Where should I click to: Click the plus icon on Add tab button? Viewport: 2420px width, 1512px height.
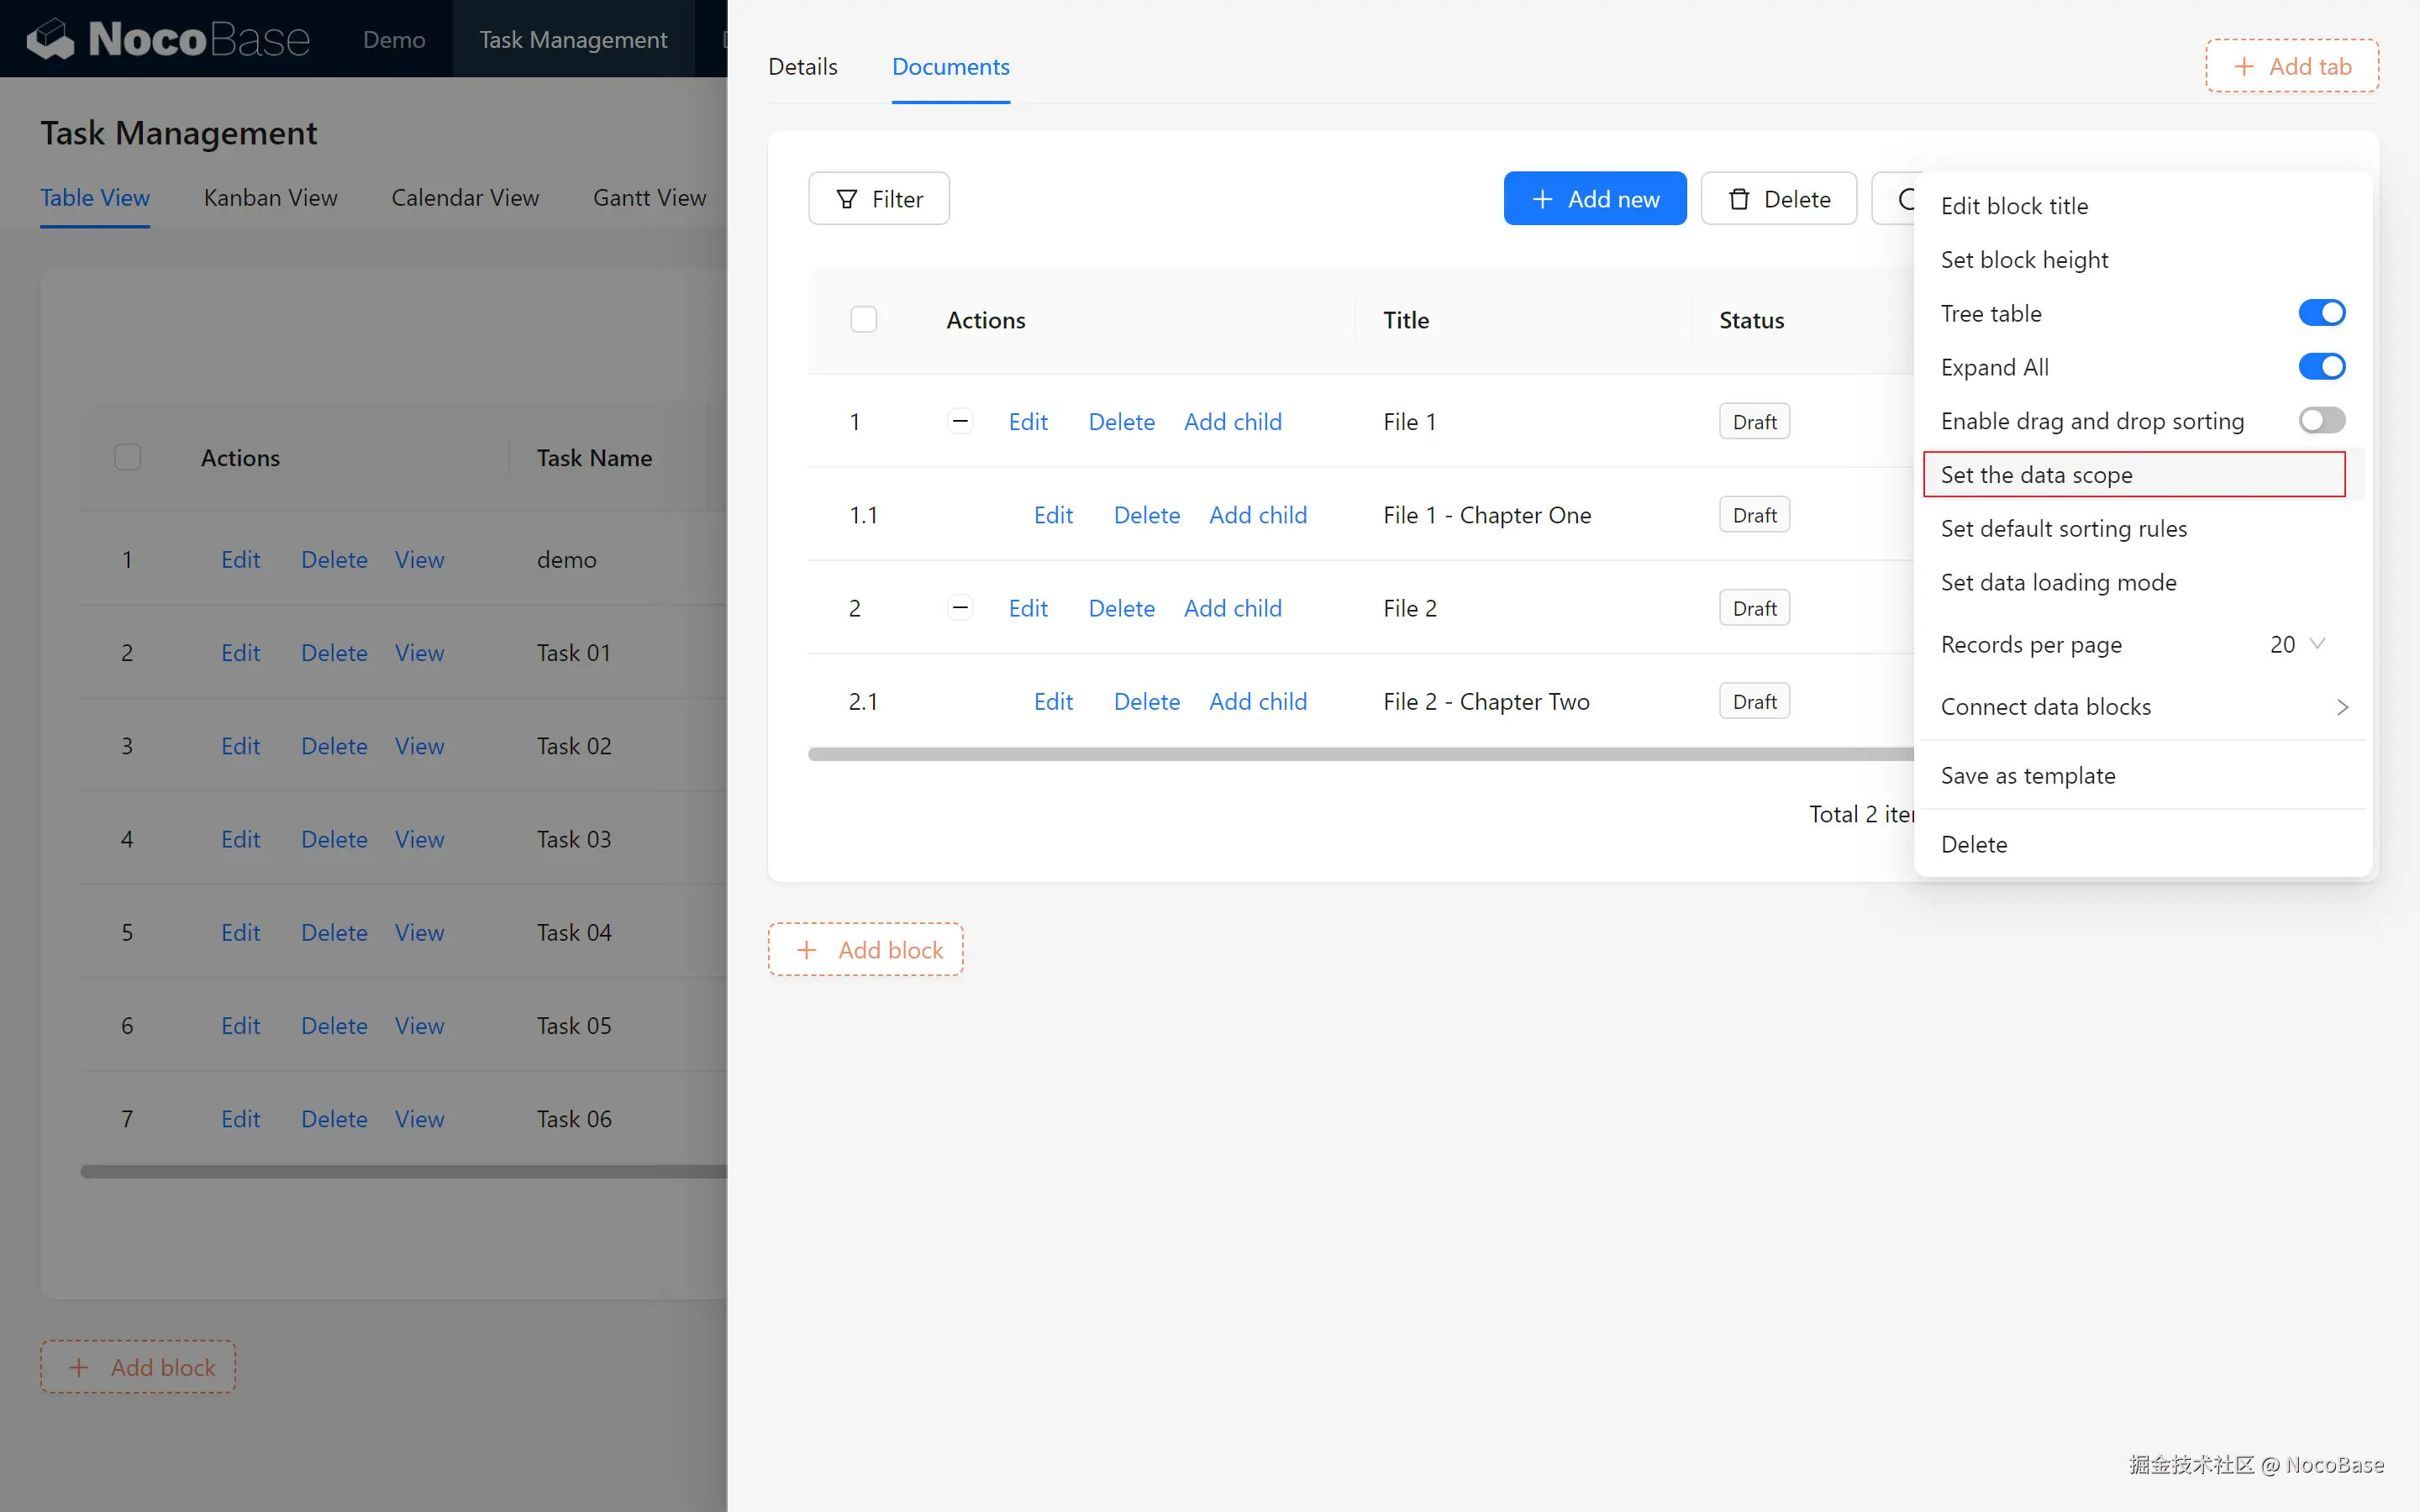coord(2244,67)
